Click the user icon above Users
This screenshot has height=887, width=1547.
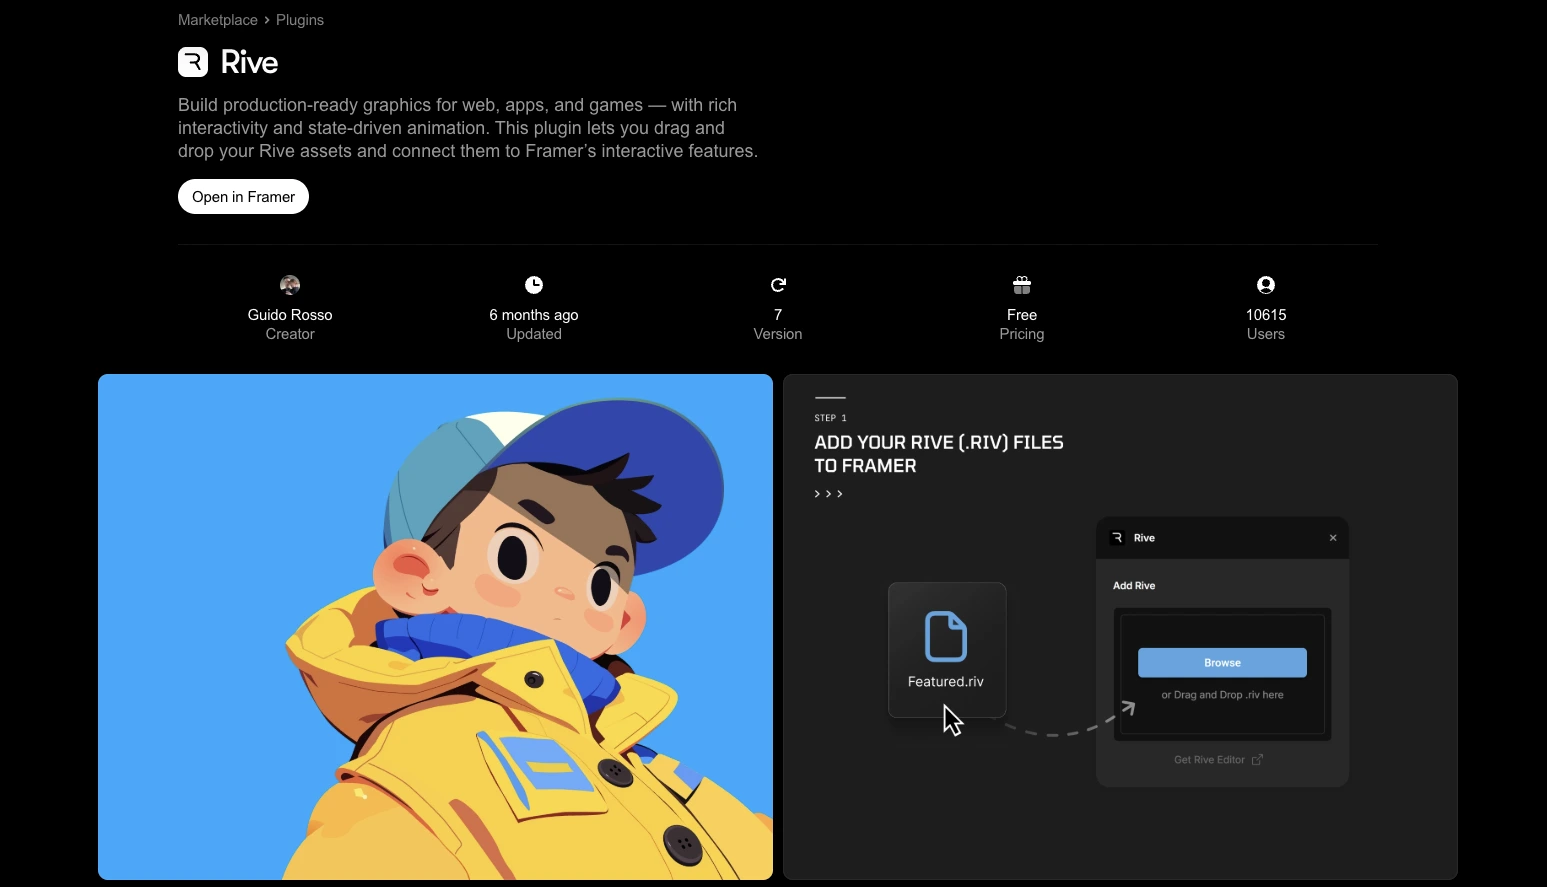click(x=1265, y=285)
